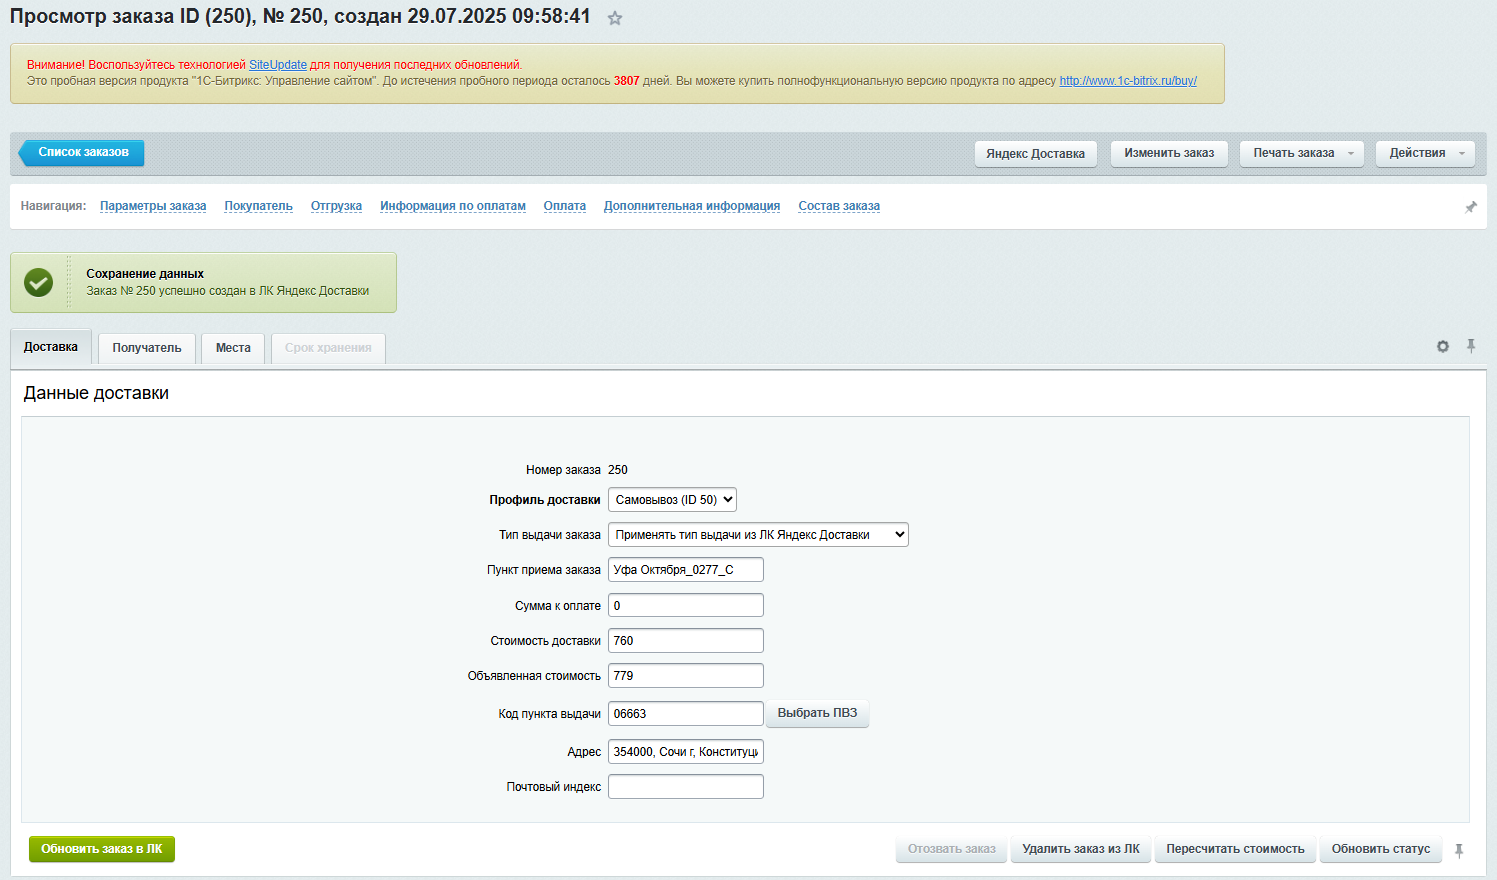Open Тип выдачи заказа dropdown
This screenshot has height=880, width=1497.
[758, 535]
